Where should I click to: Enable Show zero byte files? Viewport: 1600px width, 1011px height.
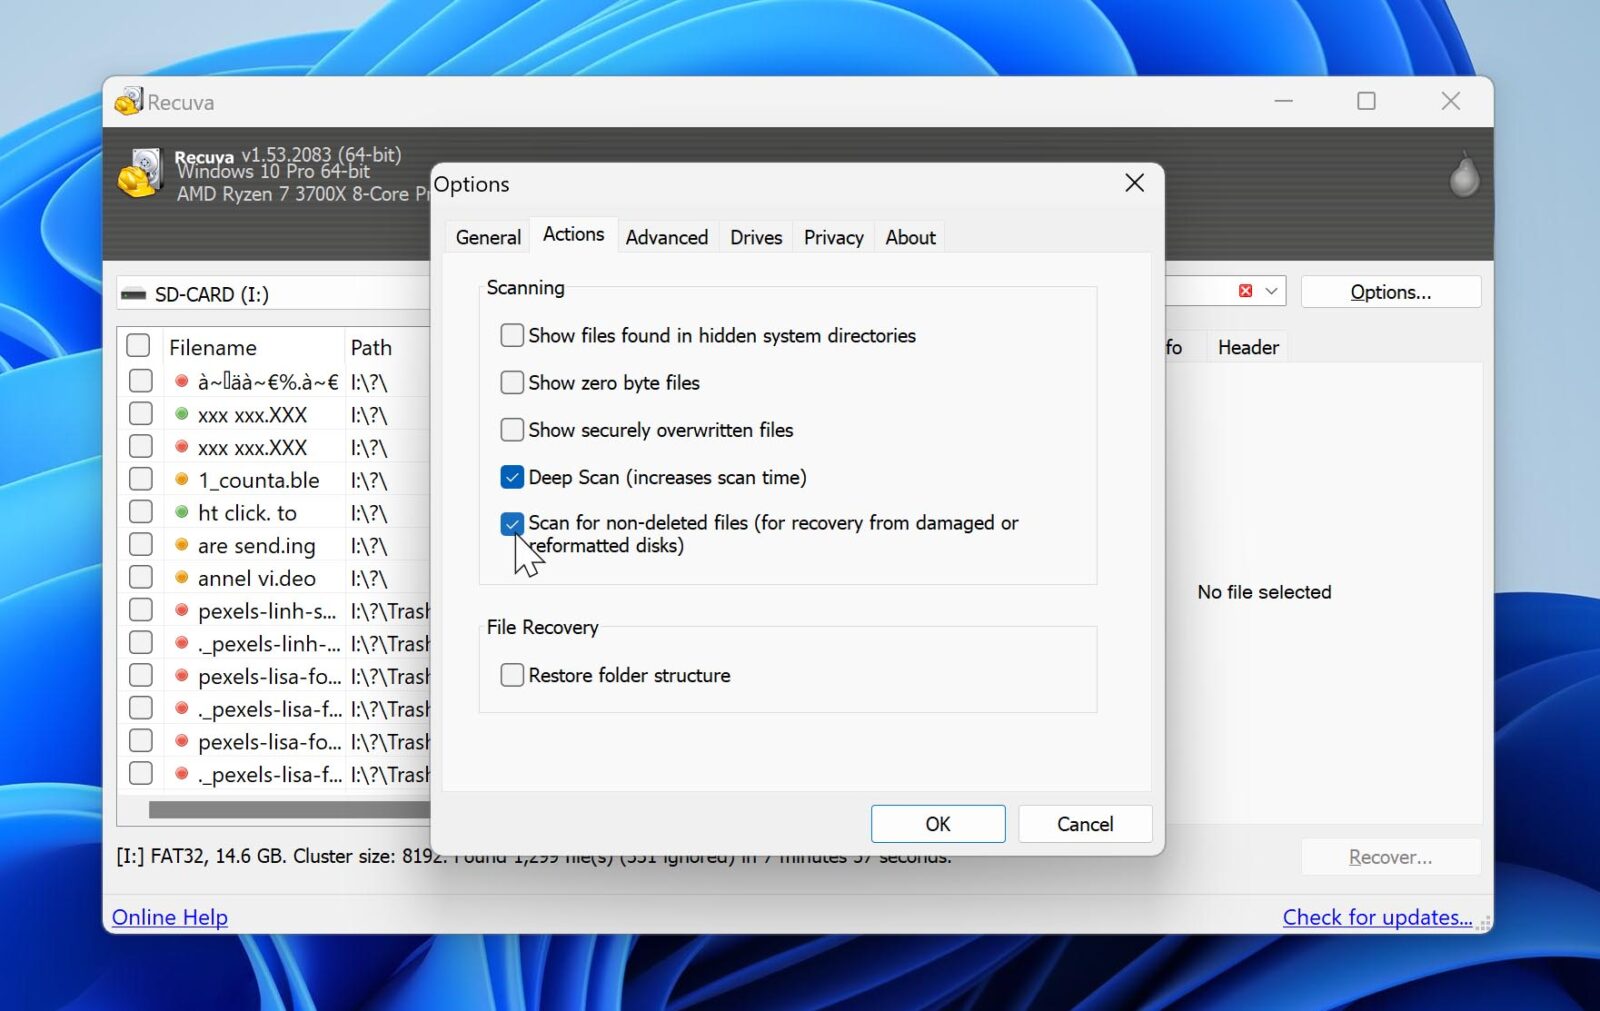[x=512, y=382]
